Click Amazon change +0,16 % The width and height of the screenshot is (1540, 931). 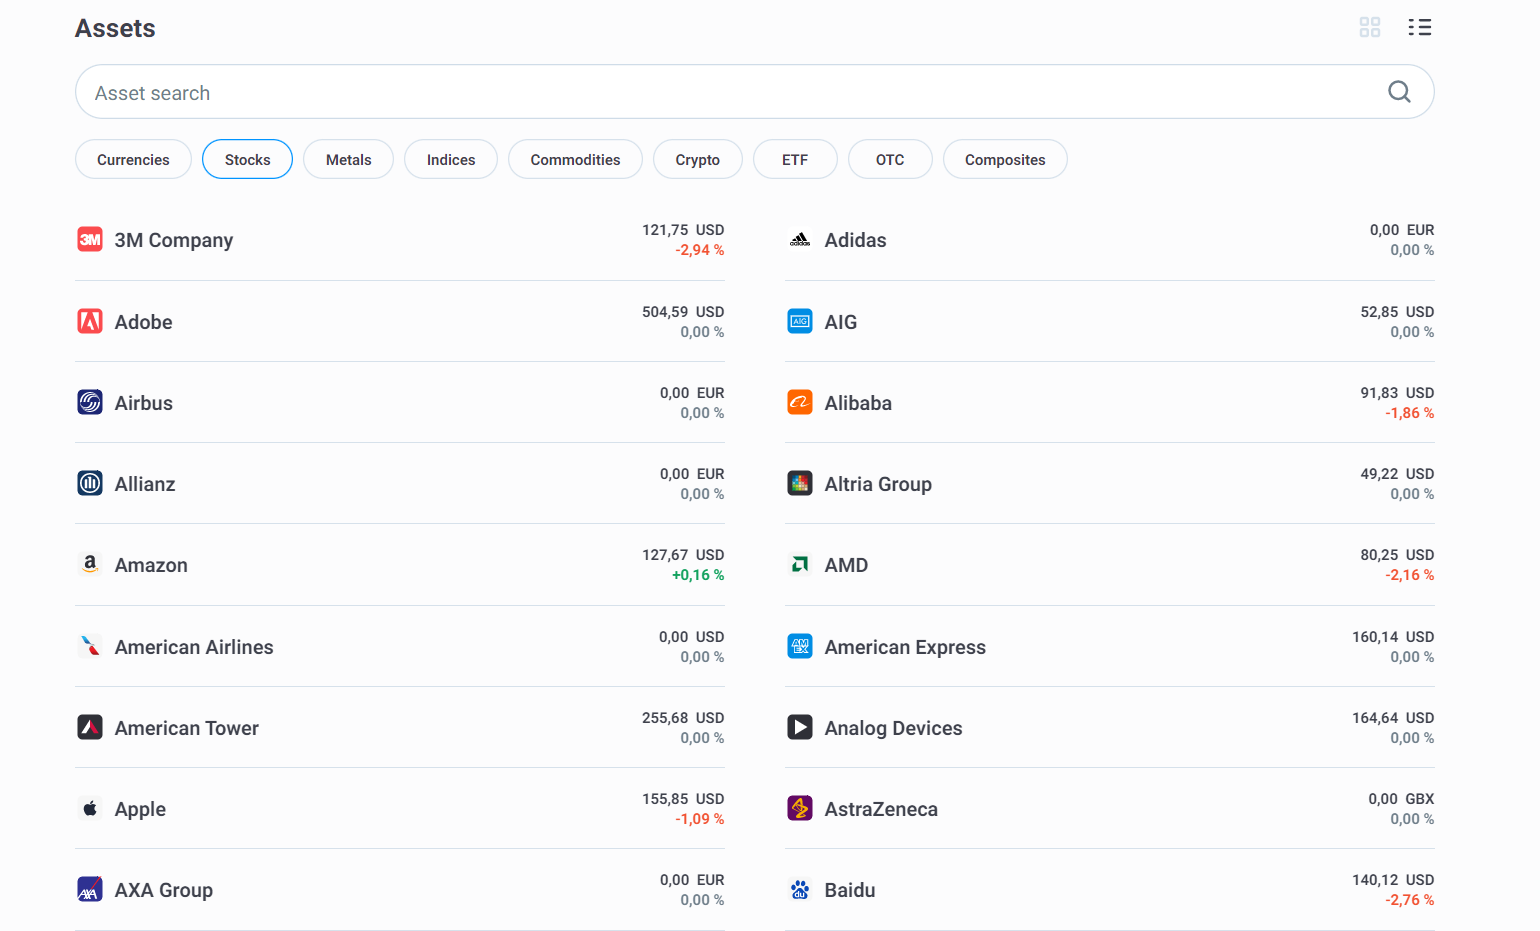pyautogui.click(x=698, y=575)
